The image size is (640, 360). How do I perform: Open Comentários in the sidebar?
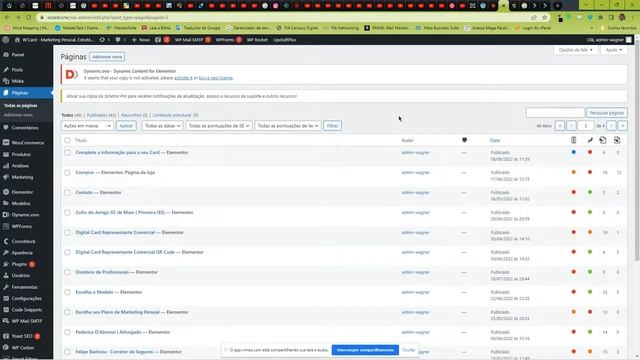tap(24, 128)
